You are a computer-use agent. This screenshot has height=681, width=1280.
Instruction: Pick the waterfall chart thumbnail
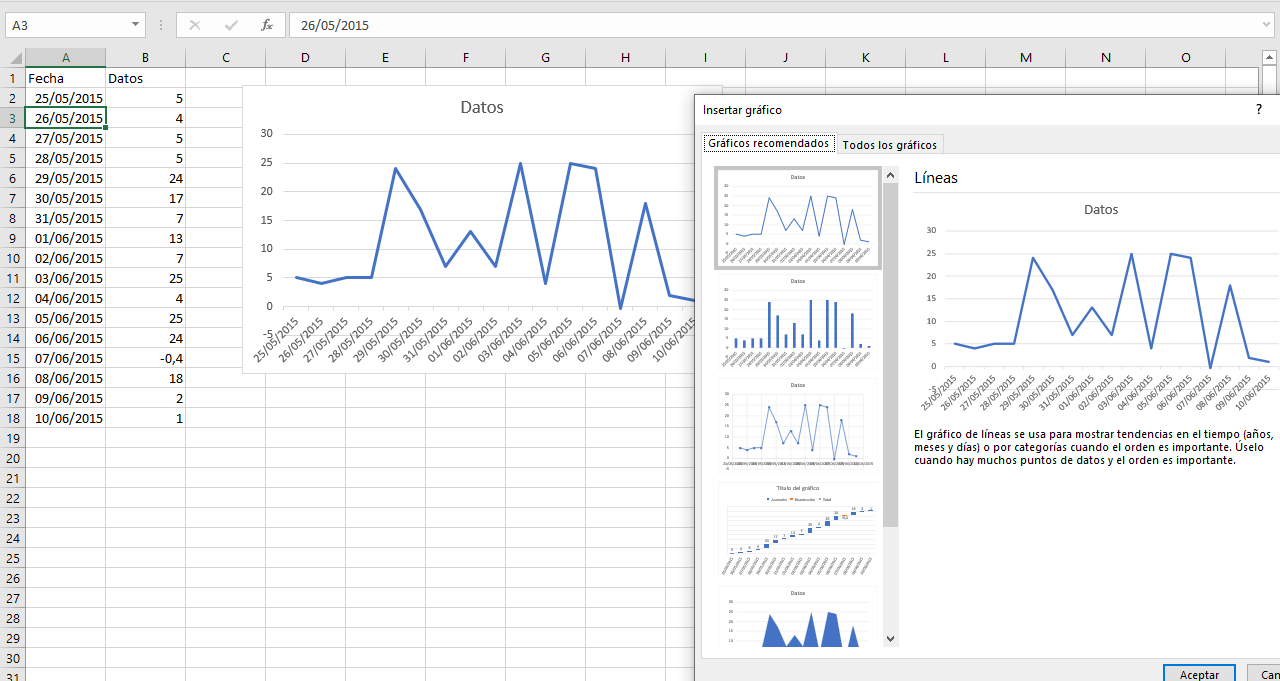tap(797, 529)
